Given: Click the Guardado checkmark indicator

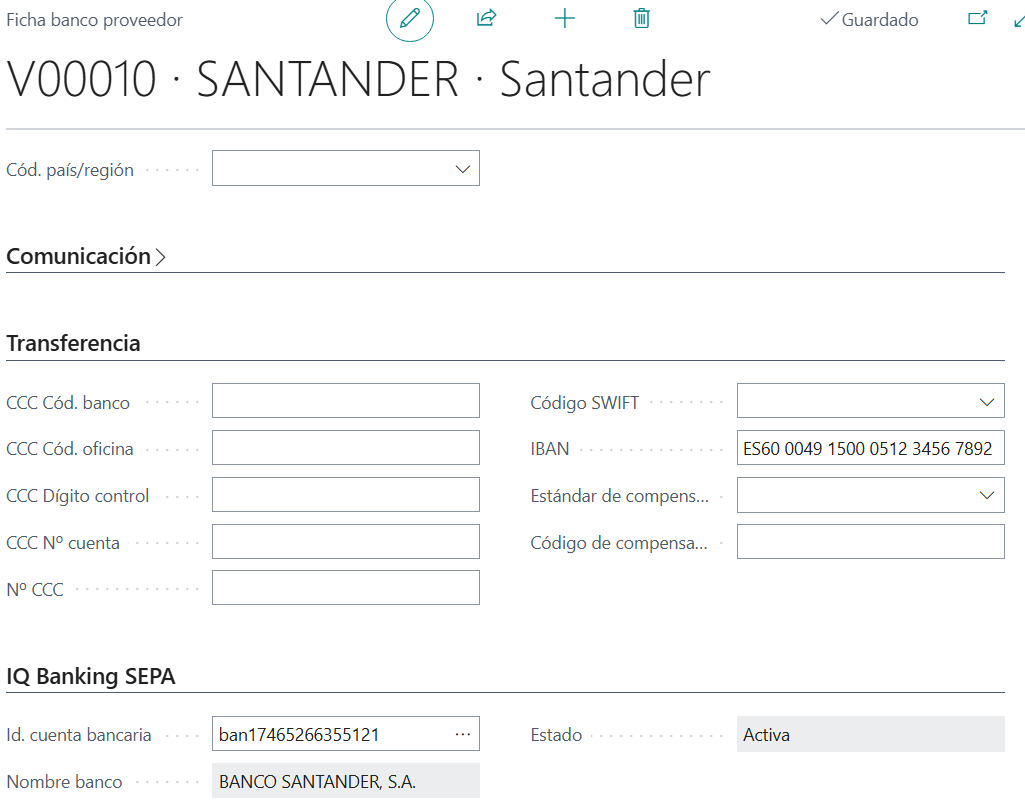Looking at the screenshot, I should coord(869,19).
